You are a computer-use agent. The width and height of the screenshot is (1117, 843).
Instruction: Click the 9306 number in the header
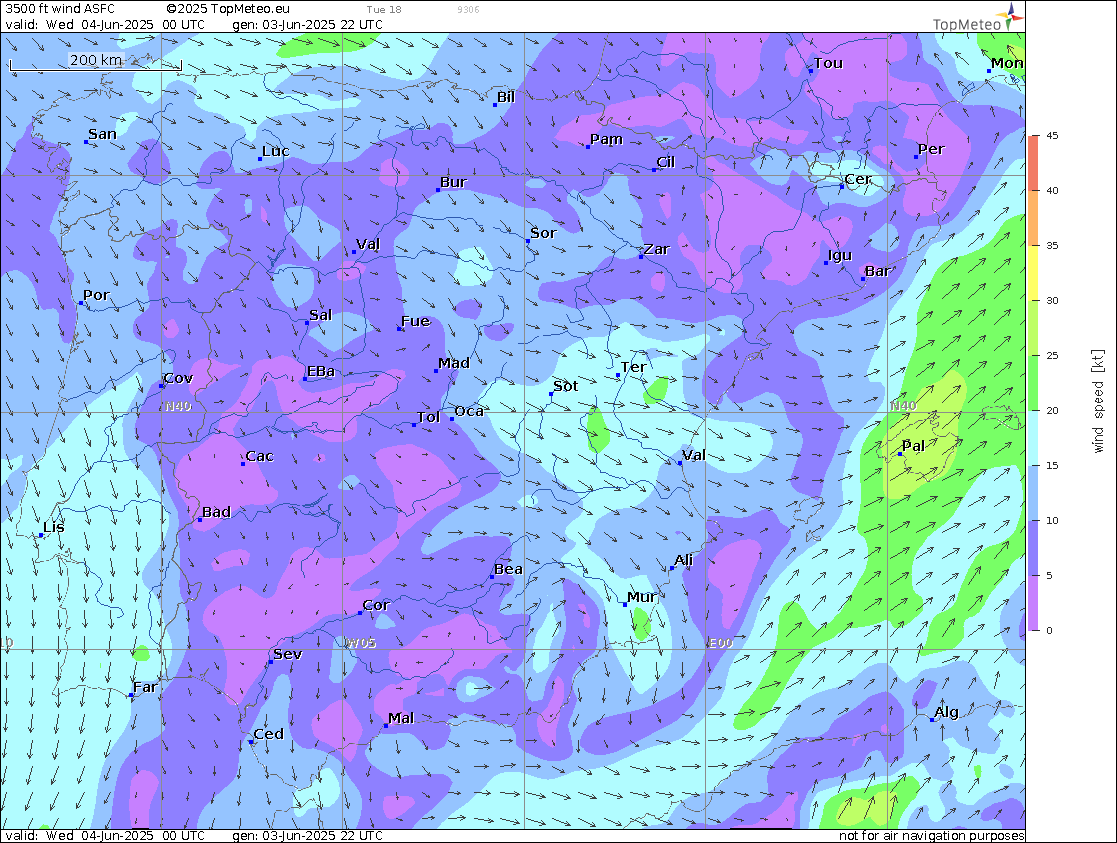[468, 9]
